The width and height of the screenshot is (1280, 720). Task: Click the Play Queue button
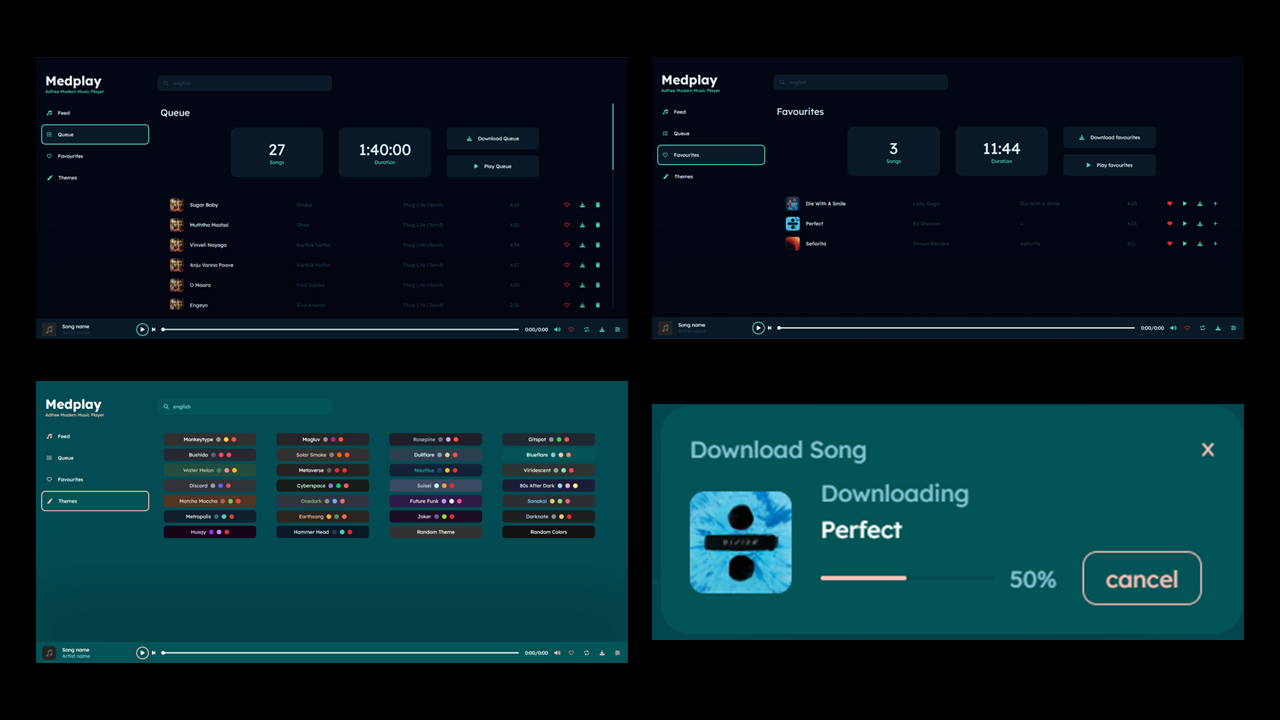pos(492,166)
